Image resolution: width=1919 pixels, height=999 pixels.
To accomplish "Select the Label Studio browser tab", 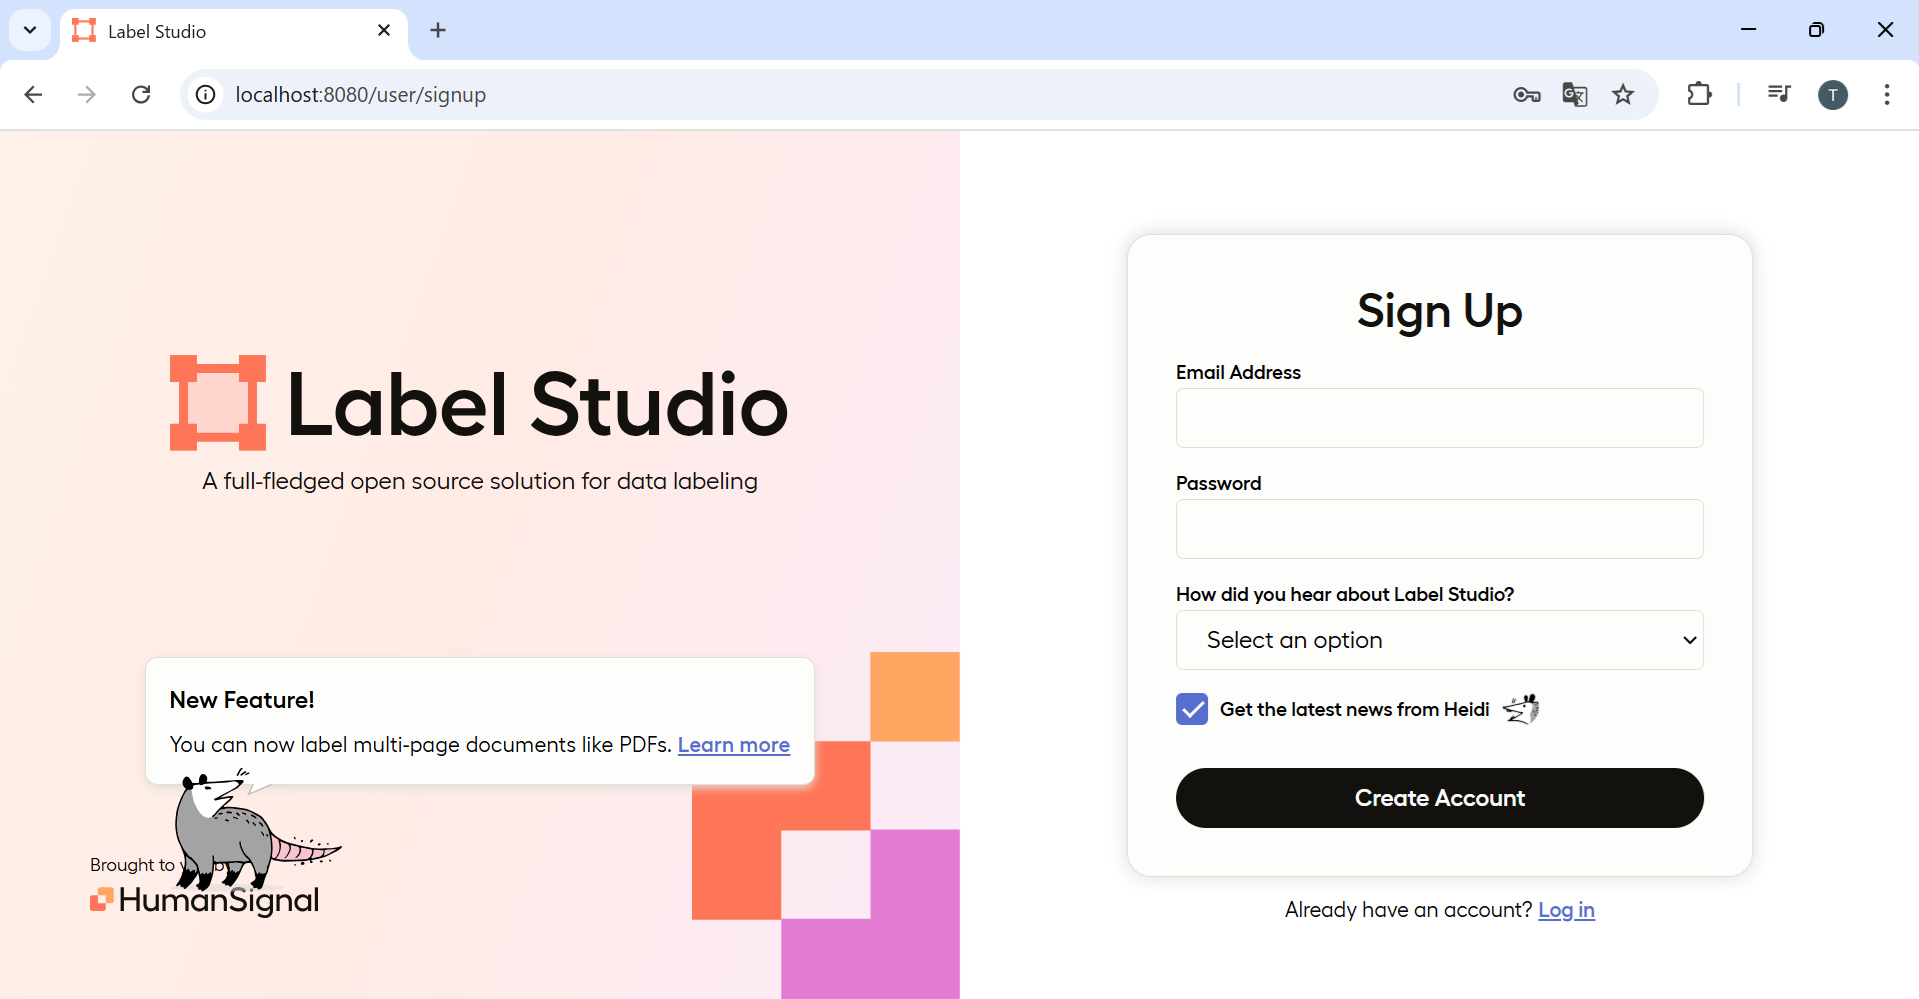I will [x=234, y=31].
